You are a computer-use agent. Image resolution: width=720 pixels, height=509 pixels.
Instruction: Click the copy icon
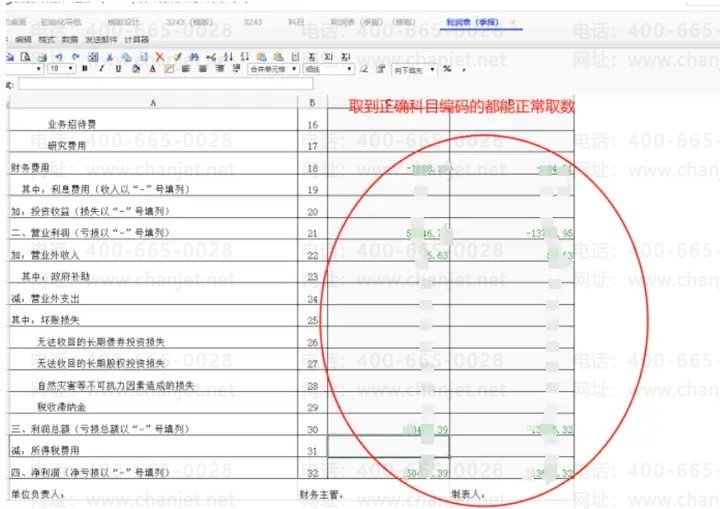point(126,57)
